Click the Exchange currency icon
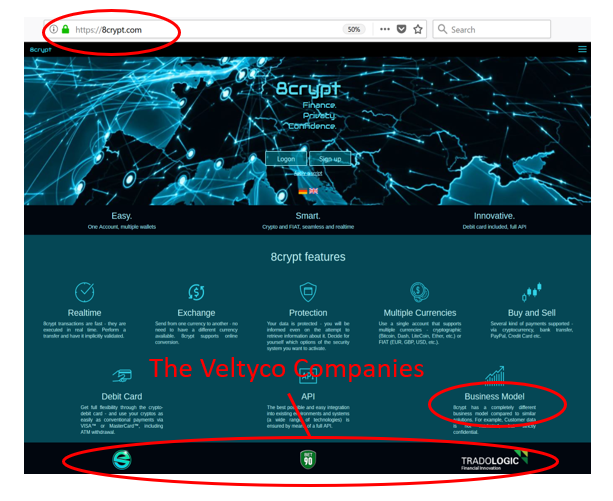 196,291
